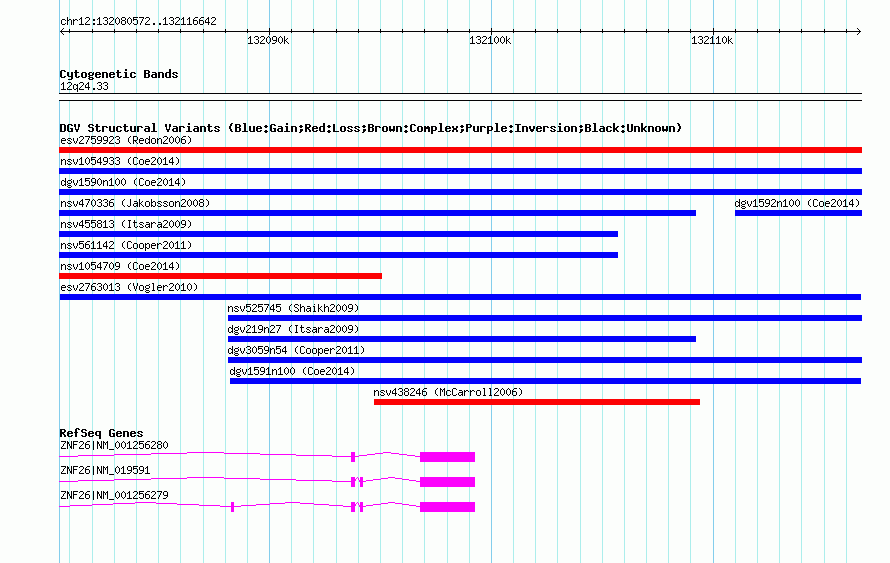Open variant label nsv1054933 (Coe2014)
890x563 pixels.
120,161
